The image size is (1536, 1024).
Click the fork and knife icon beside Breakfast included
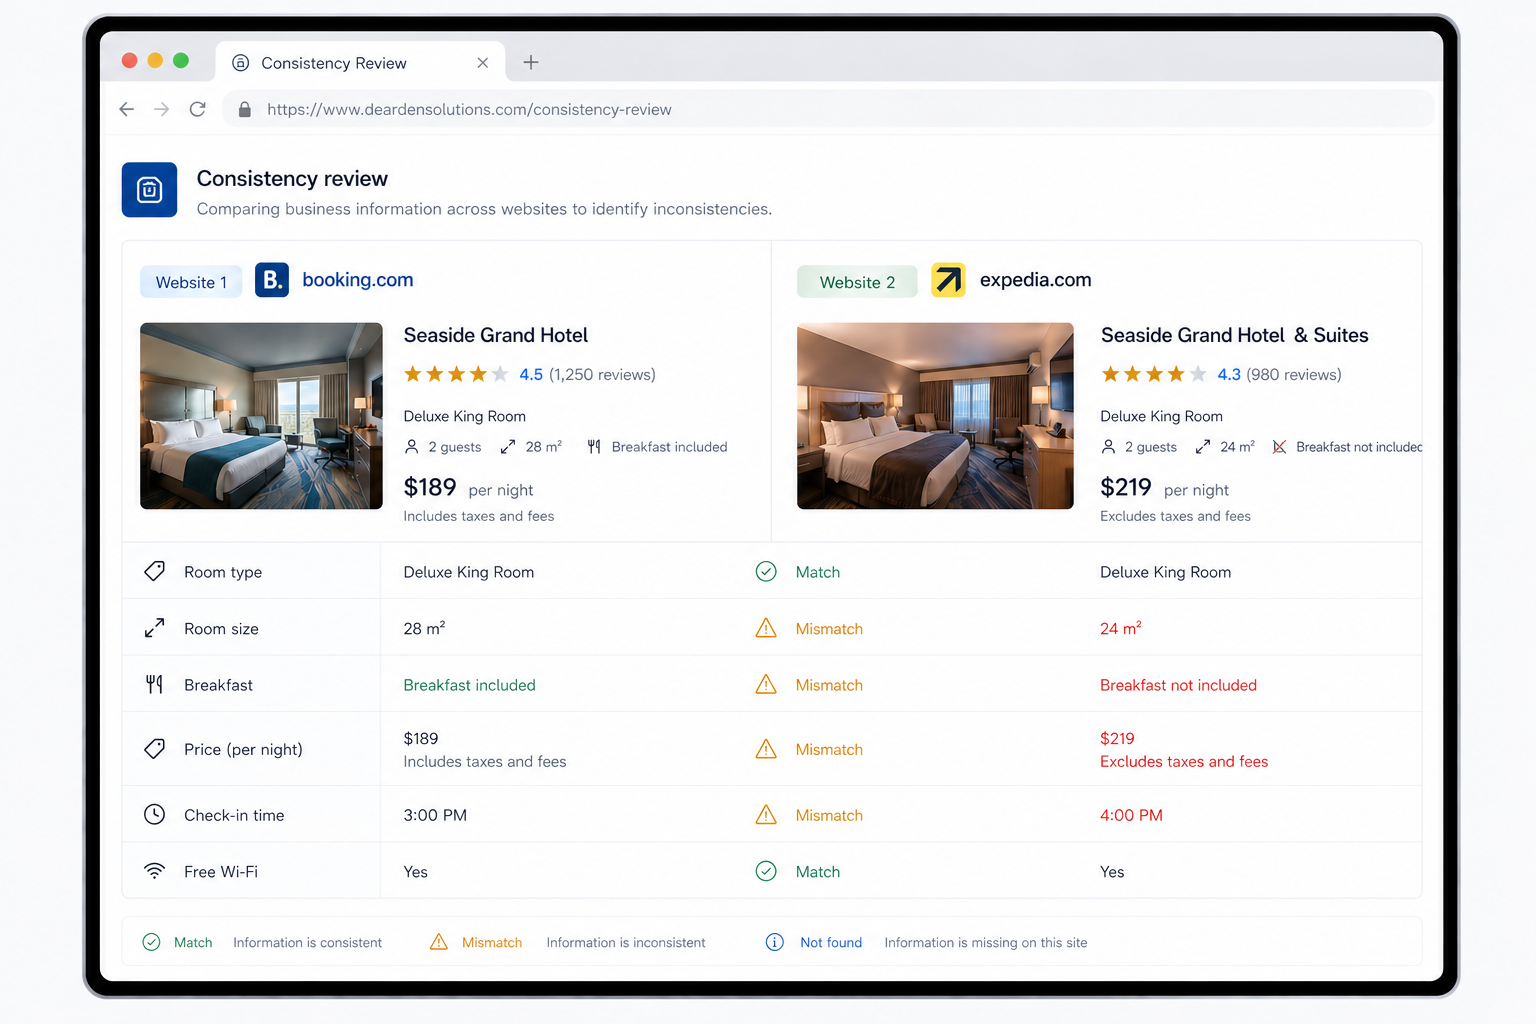pos(594,447)
